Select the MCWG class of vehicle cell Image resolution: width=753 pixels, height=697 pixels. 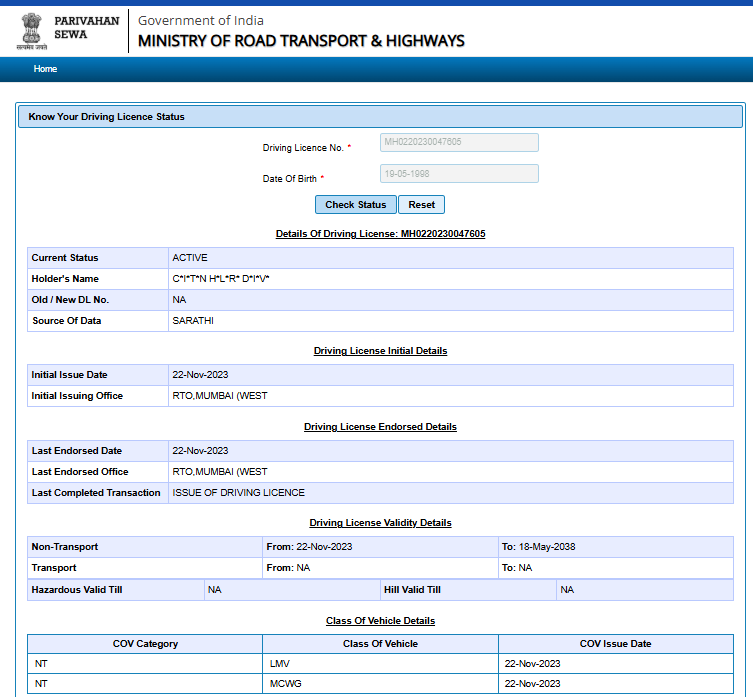coord(284,684)
